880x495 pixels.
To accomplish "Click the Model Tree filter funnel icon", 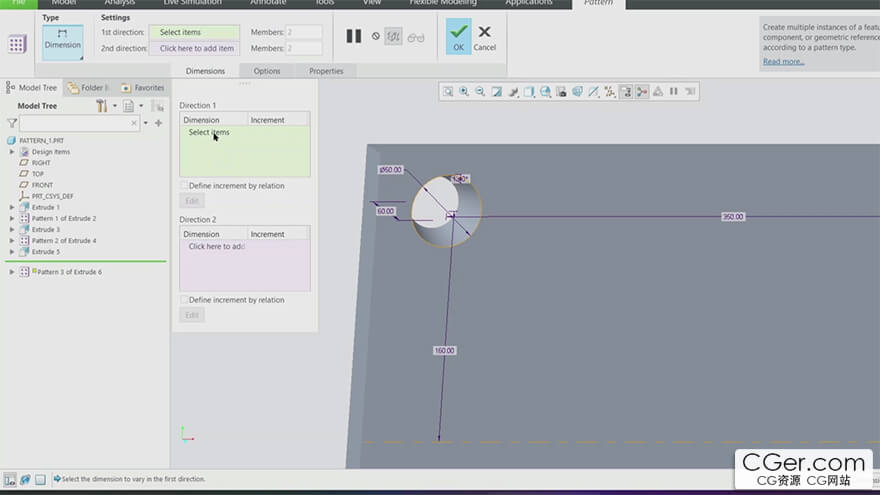I will tap(12, 123).
